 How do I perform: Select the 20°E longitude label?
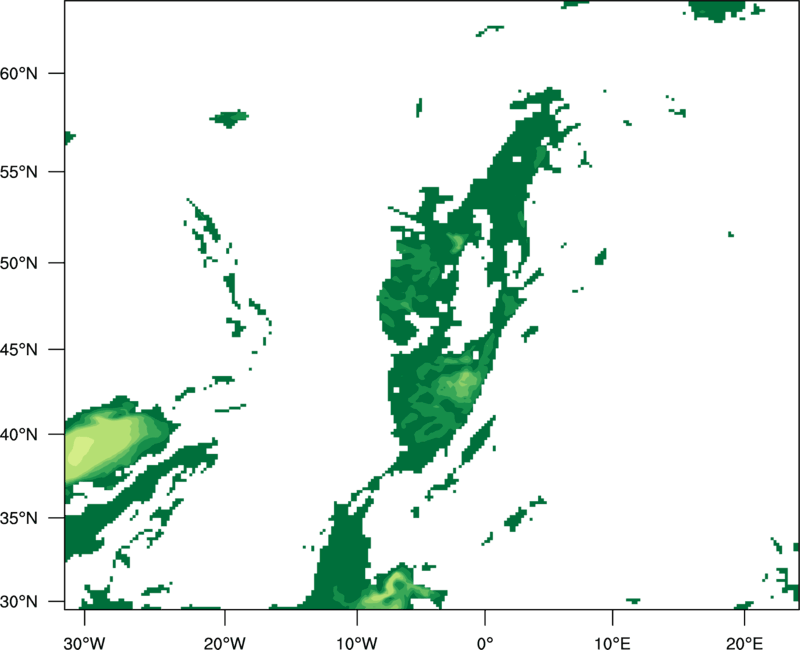coord(744,643)
